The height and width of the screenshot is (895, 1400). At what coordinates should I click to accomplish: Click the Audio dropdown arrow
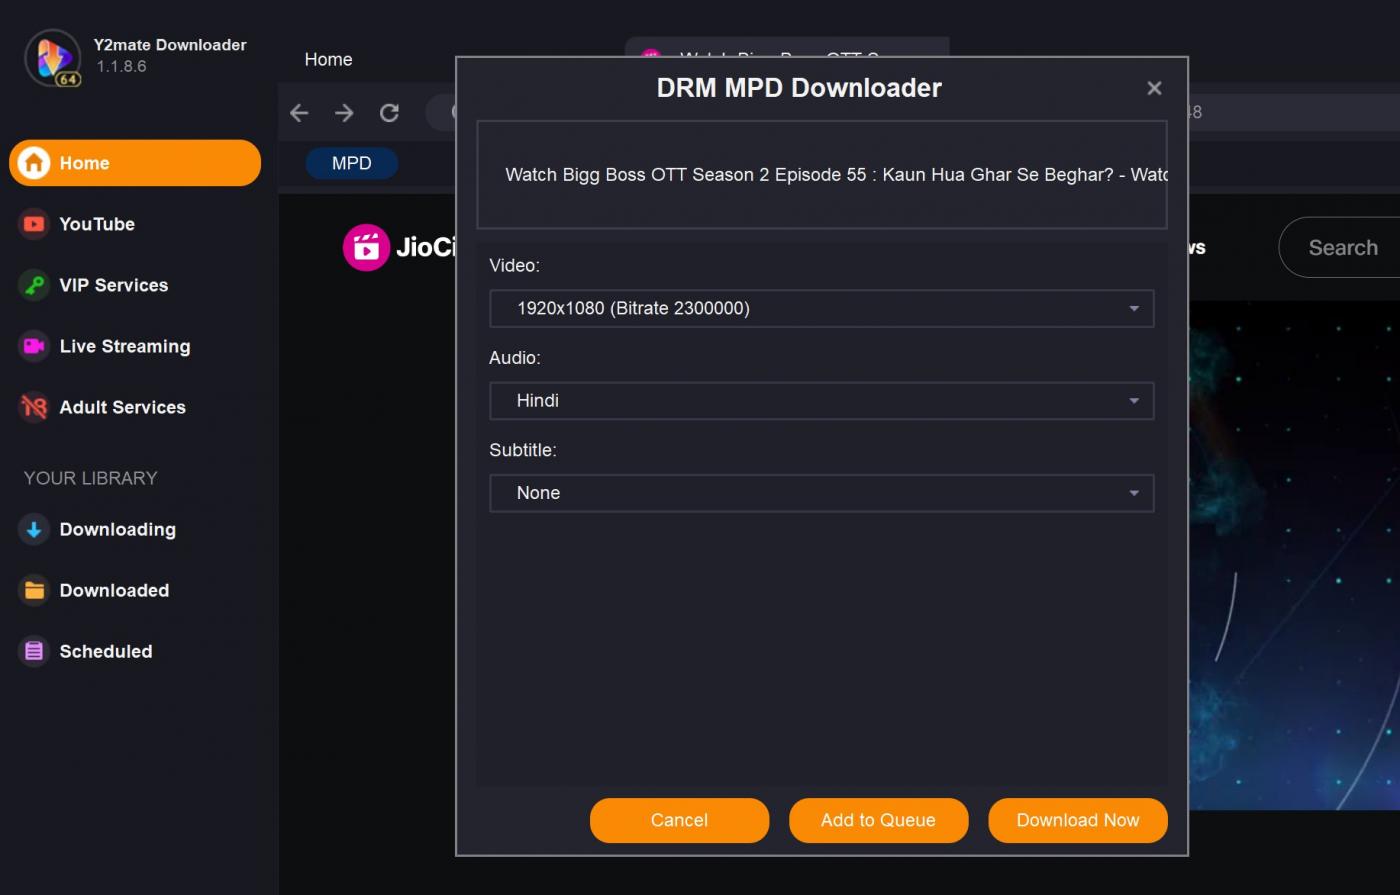coord(1134,401)
